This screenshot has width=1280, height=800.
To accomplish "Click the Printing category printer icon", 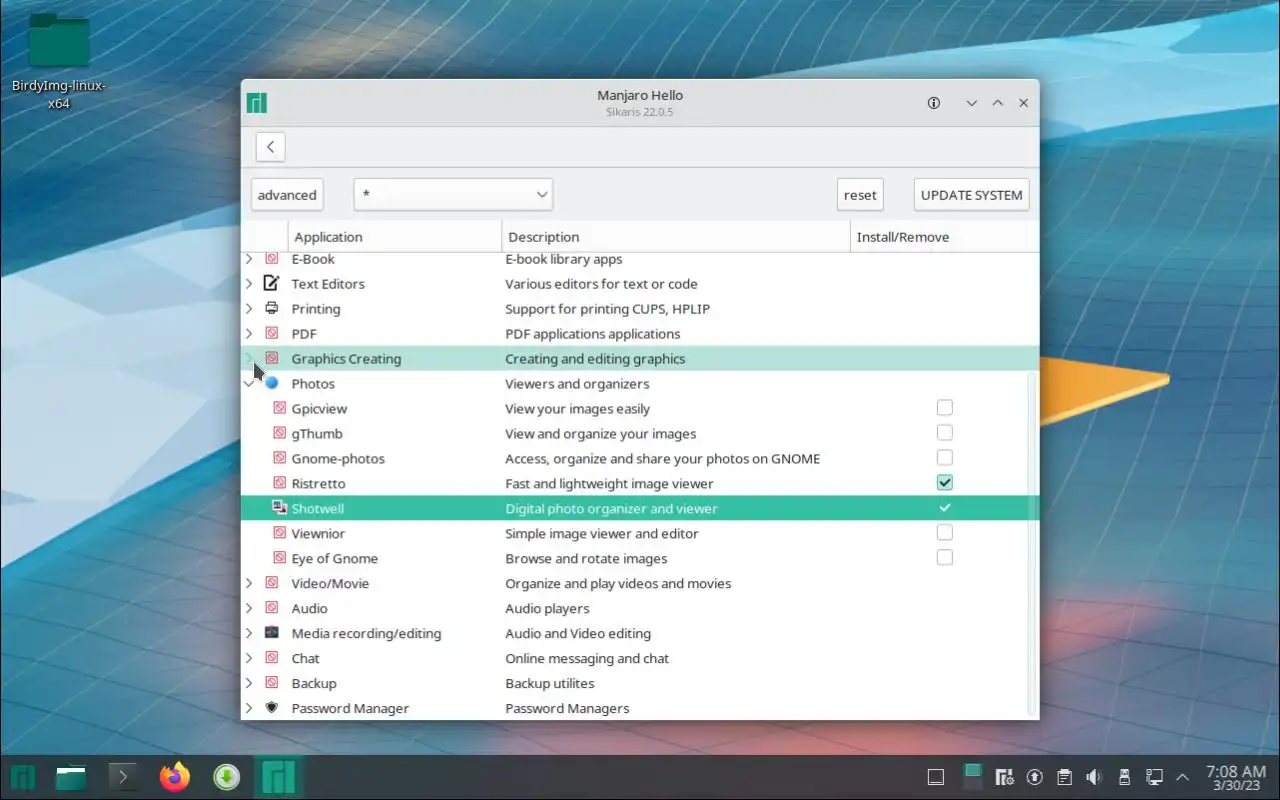I will coord(271,308).
